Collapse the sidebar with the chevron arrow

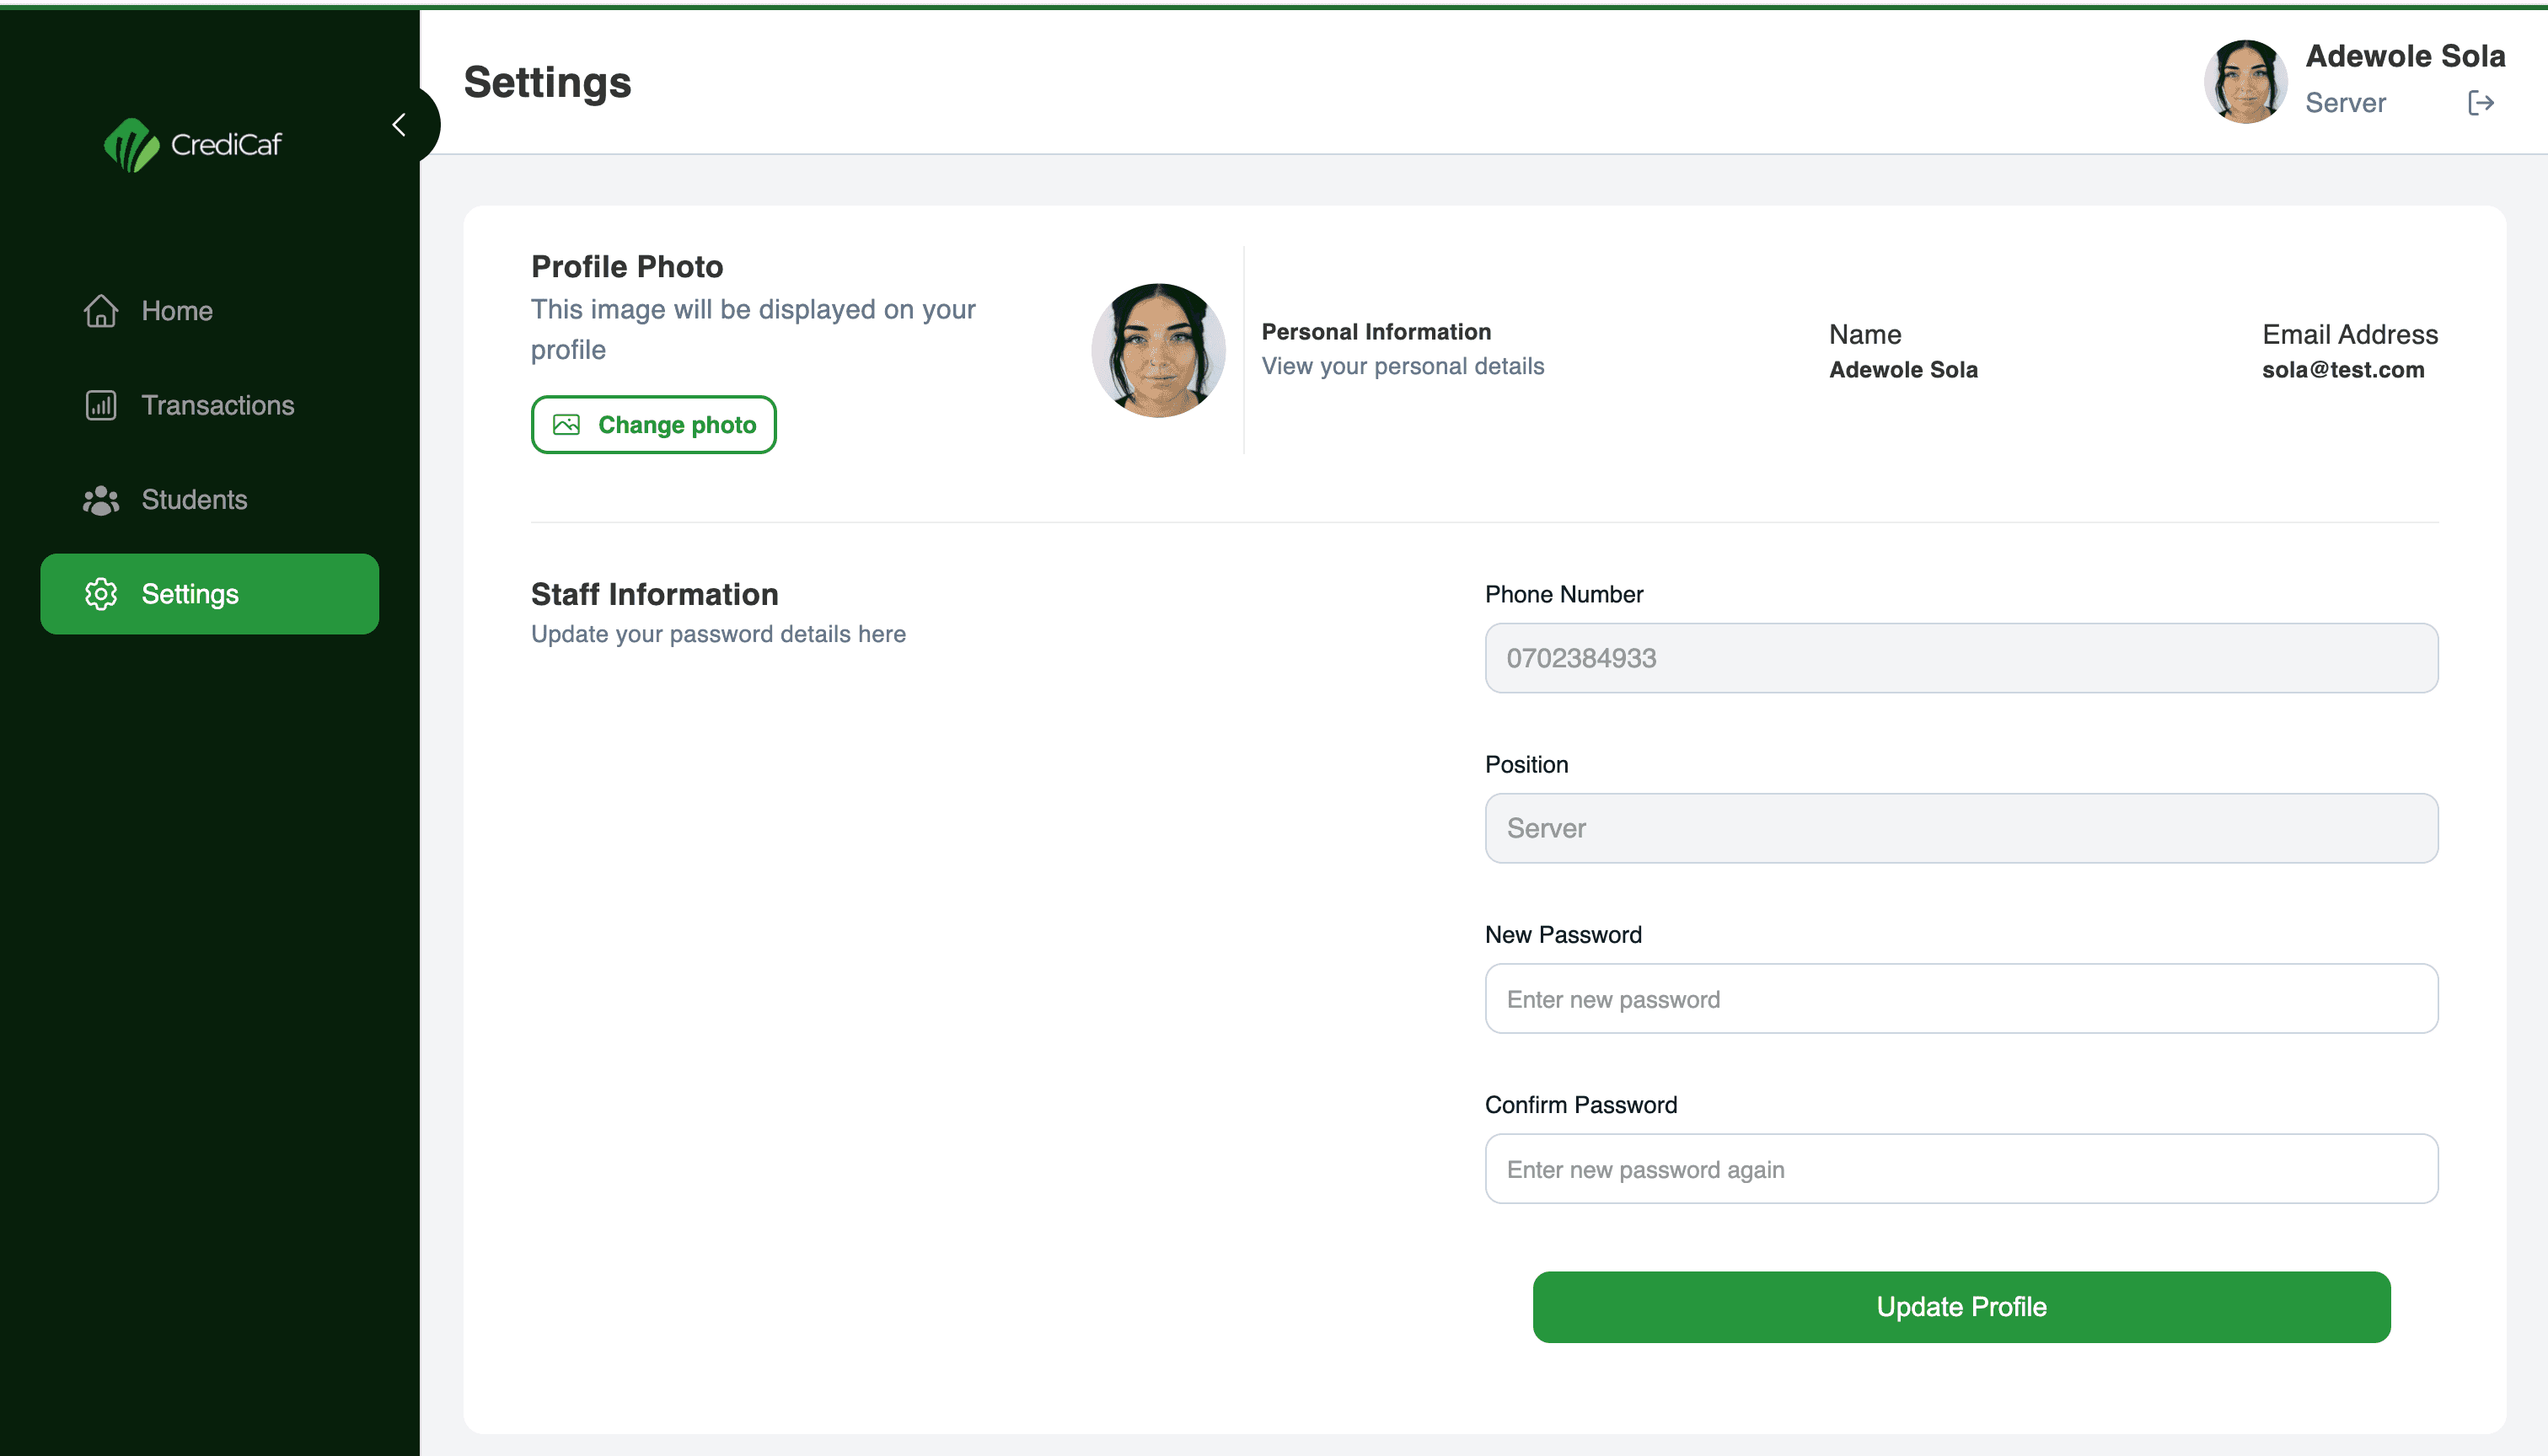pos(399,125)
